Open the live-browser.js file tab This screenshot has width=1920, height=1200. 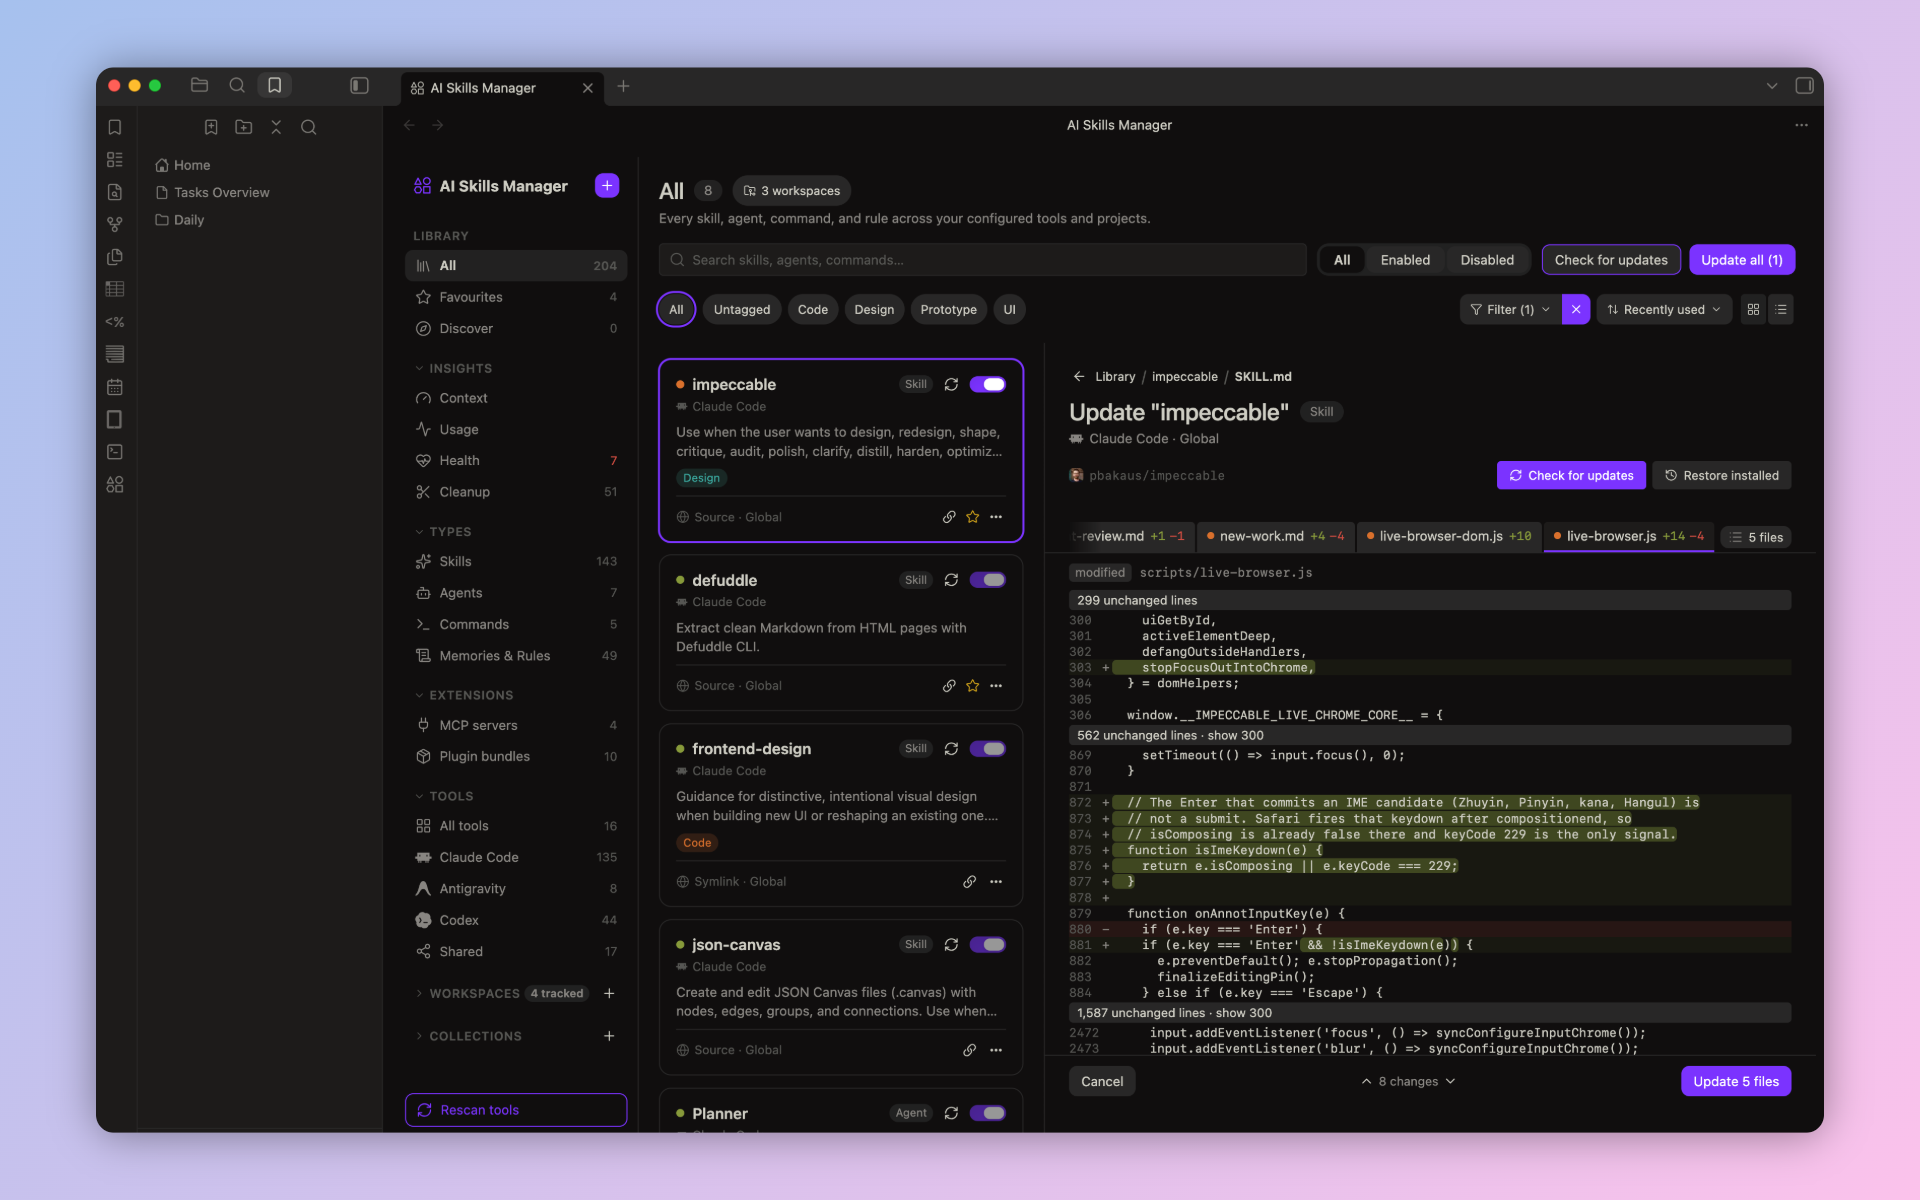pos(1628,537)
